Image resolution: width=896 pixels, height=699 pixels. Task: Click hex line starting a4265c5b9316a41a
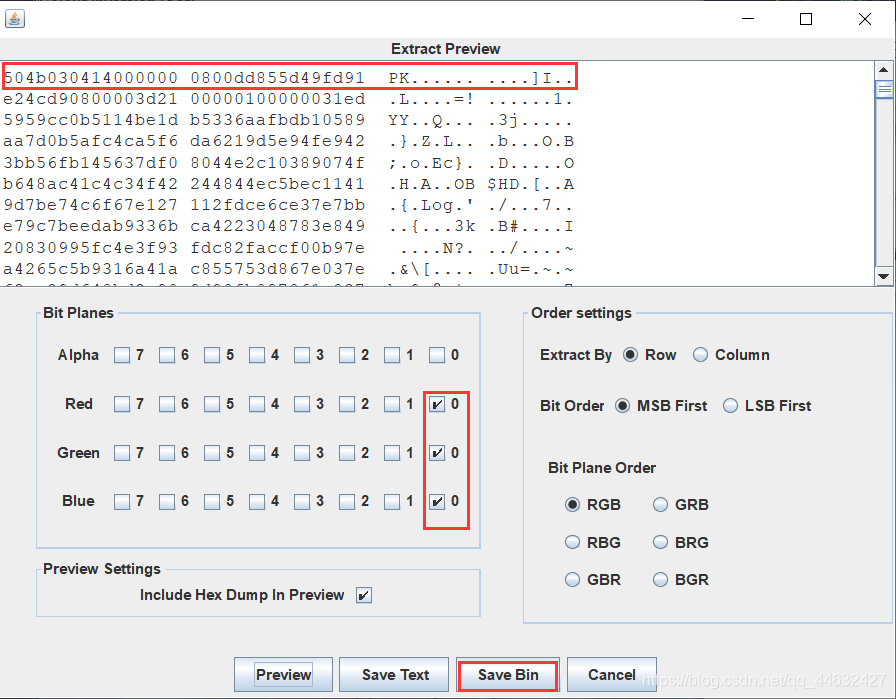[x=289, y=269]
